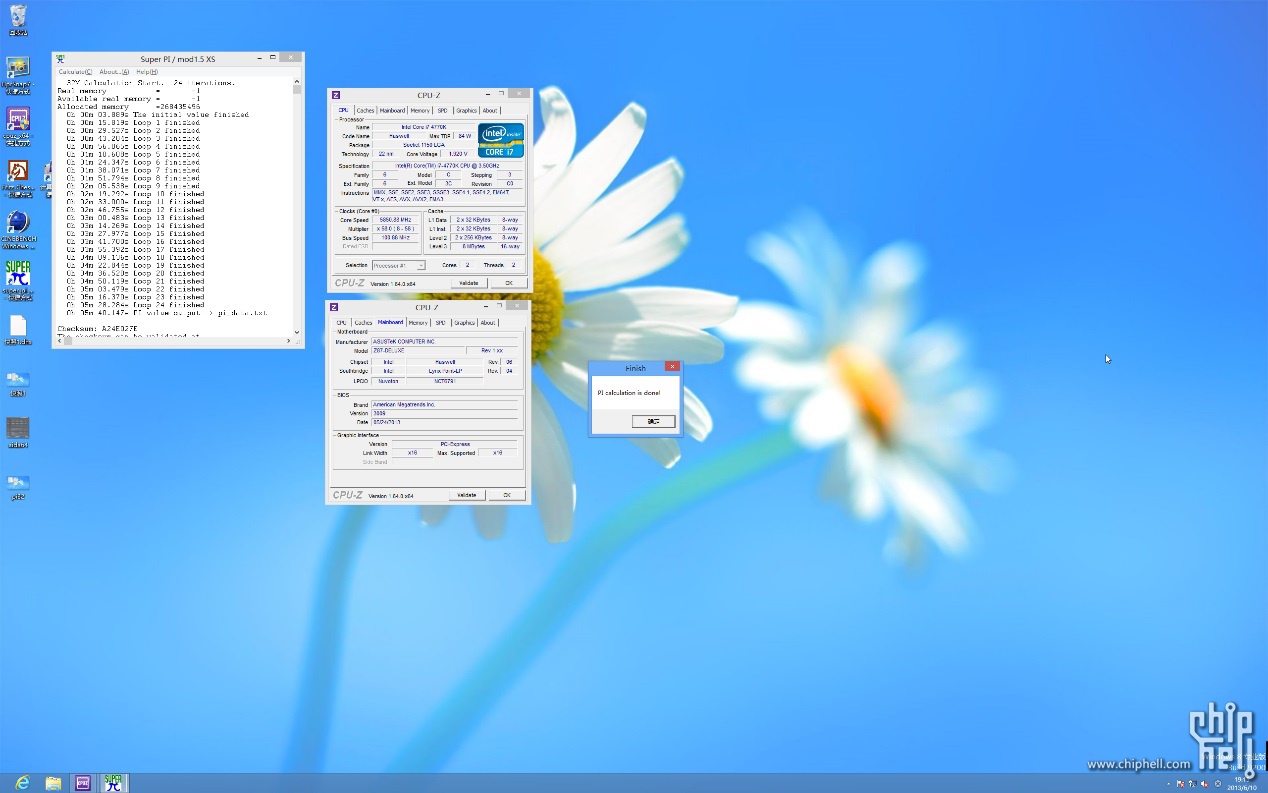The width and height of the screenshot is (1268, 793).
Task: Open SPD tab in the CPU-Z processor window
Action: click(442, 110)
